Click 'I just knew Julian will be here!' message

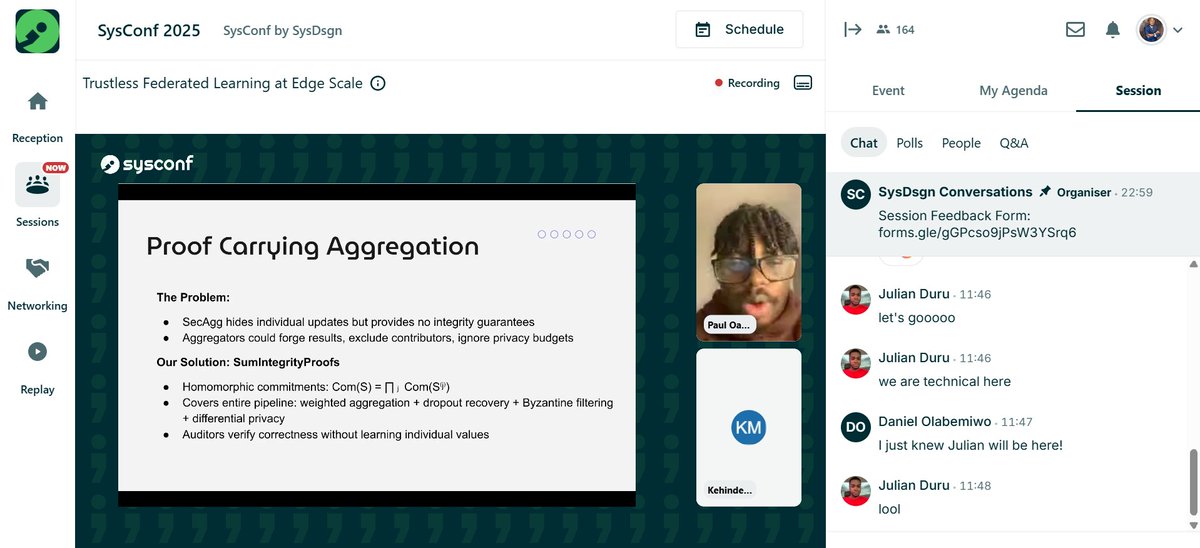(970, 445)
